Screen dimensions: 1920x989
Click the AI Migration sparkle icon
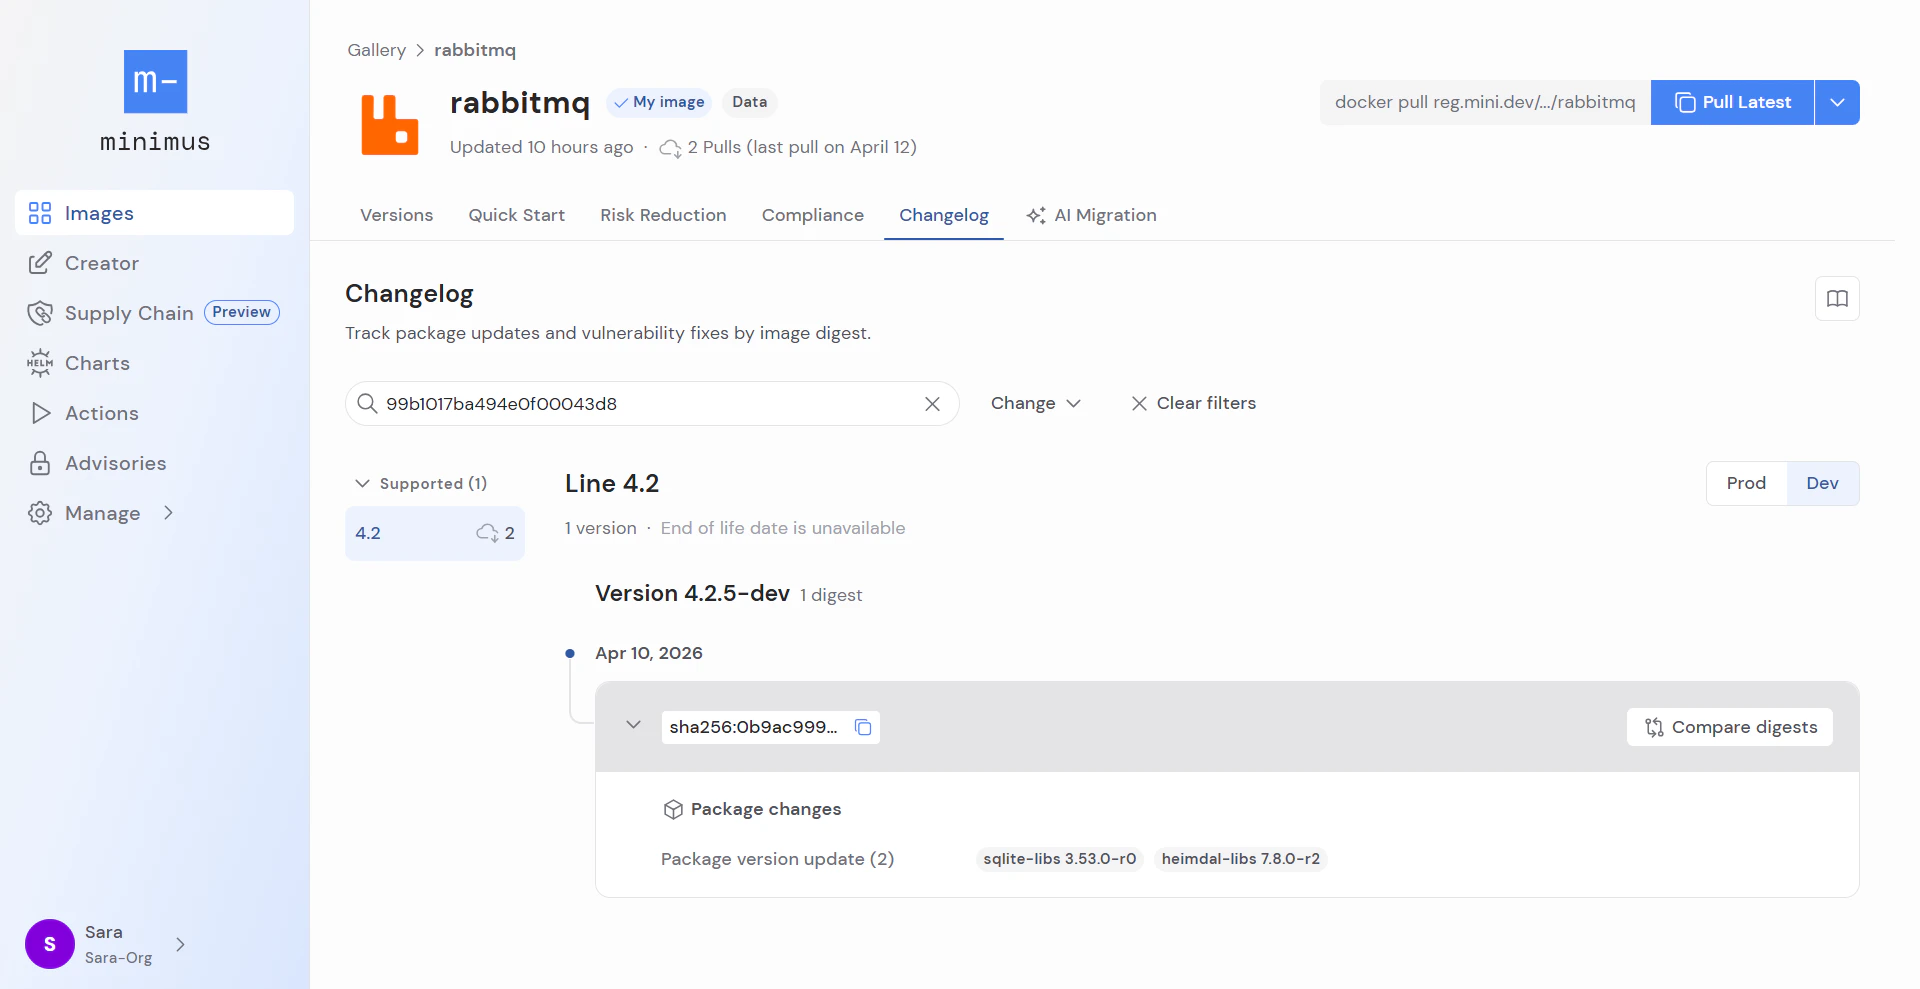[x=1036, y=215]
